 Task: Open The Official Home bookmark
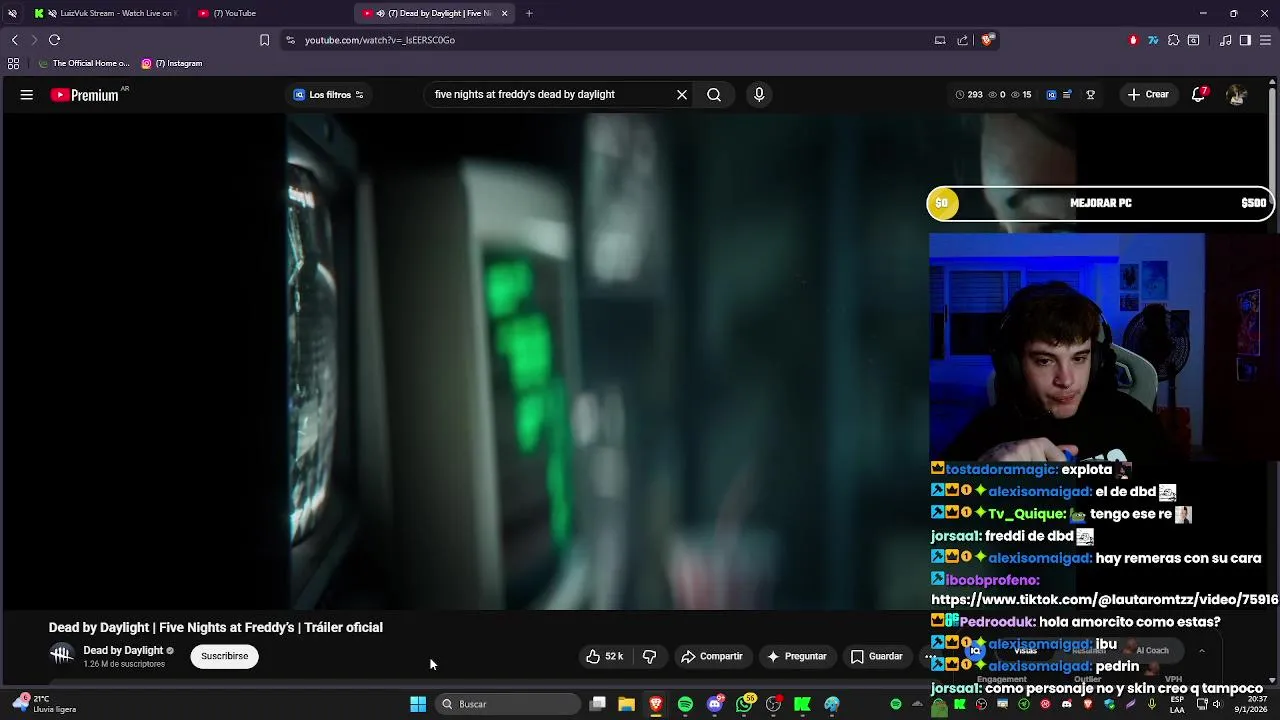coord(85,63)
